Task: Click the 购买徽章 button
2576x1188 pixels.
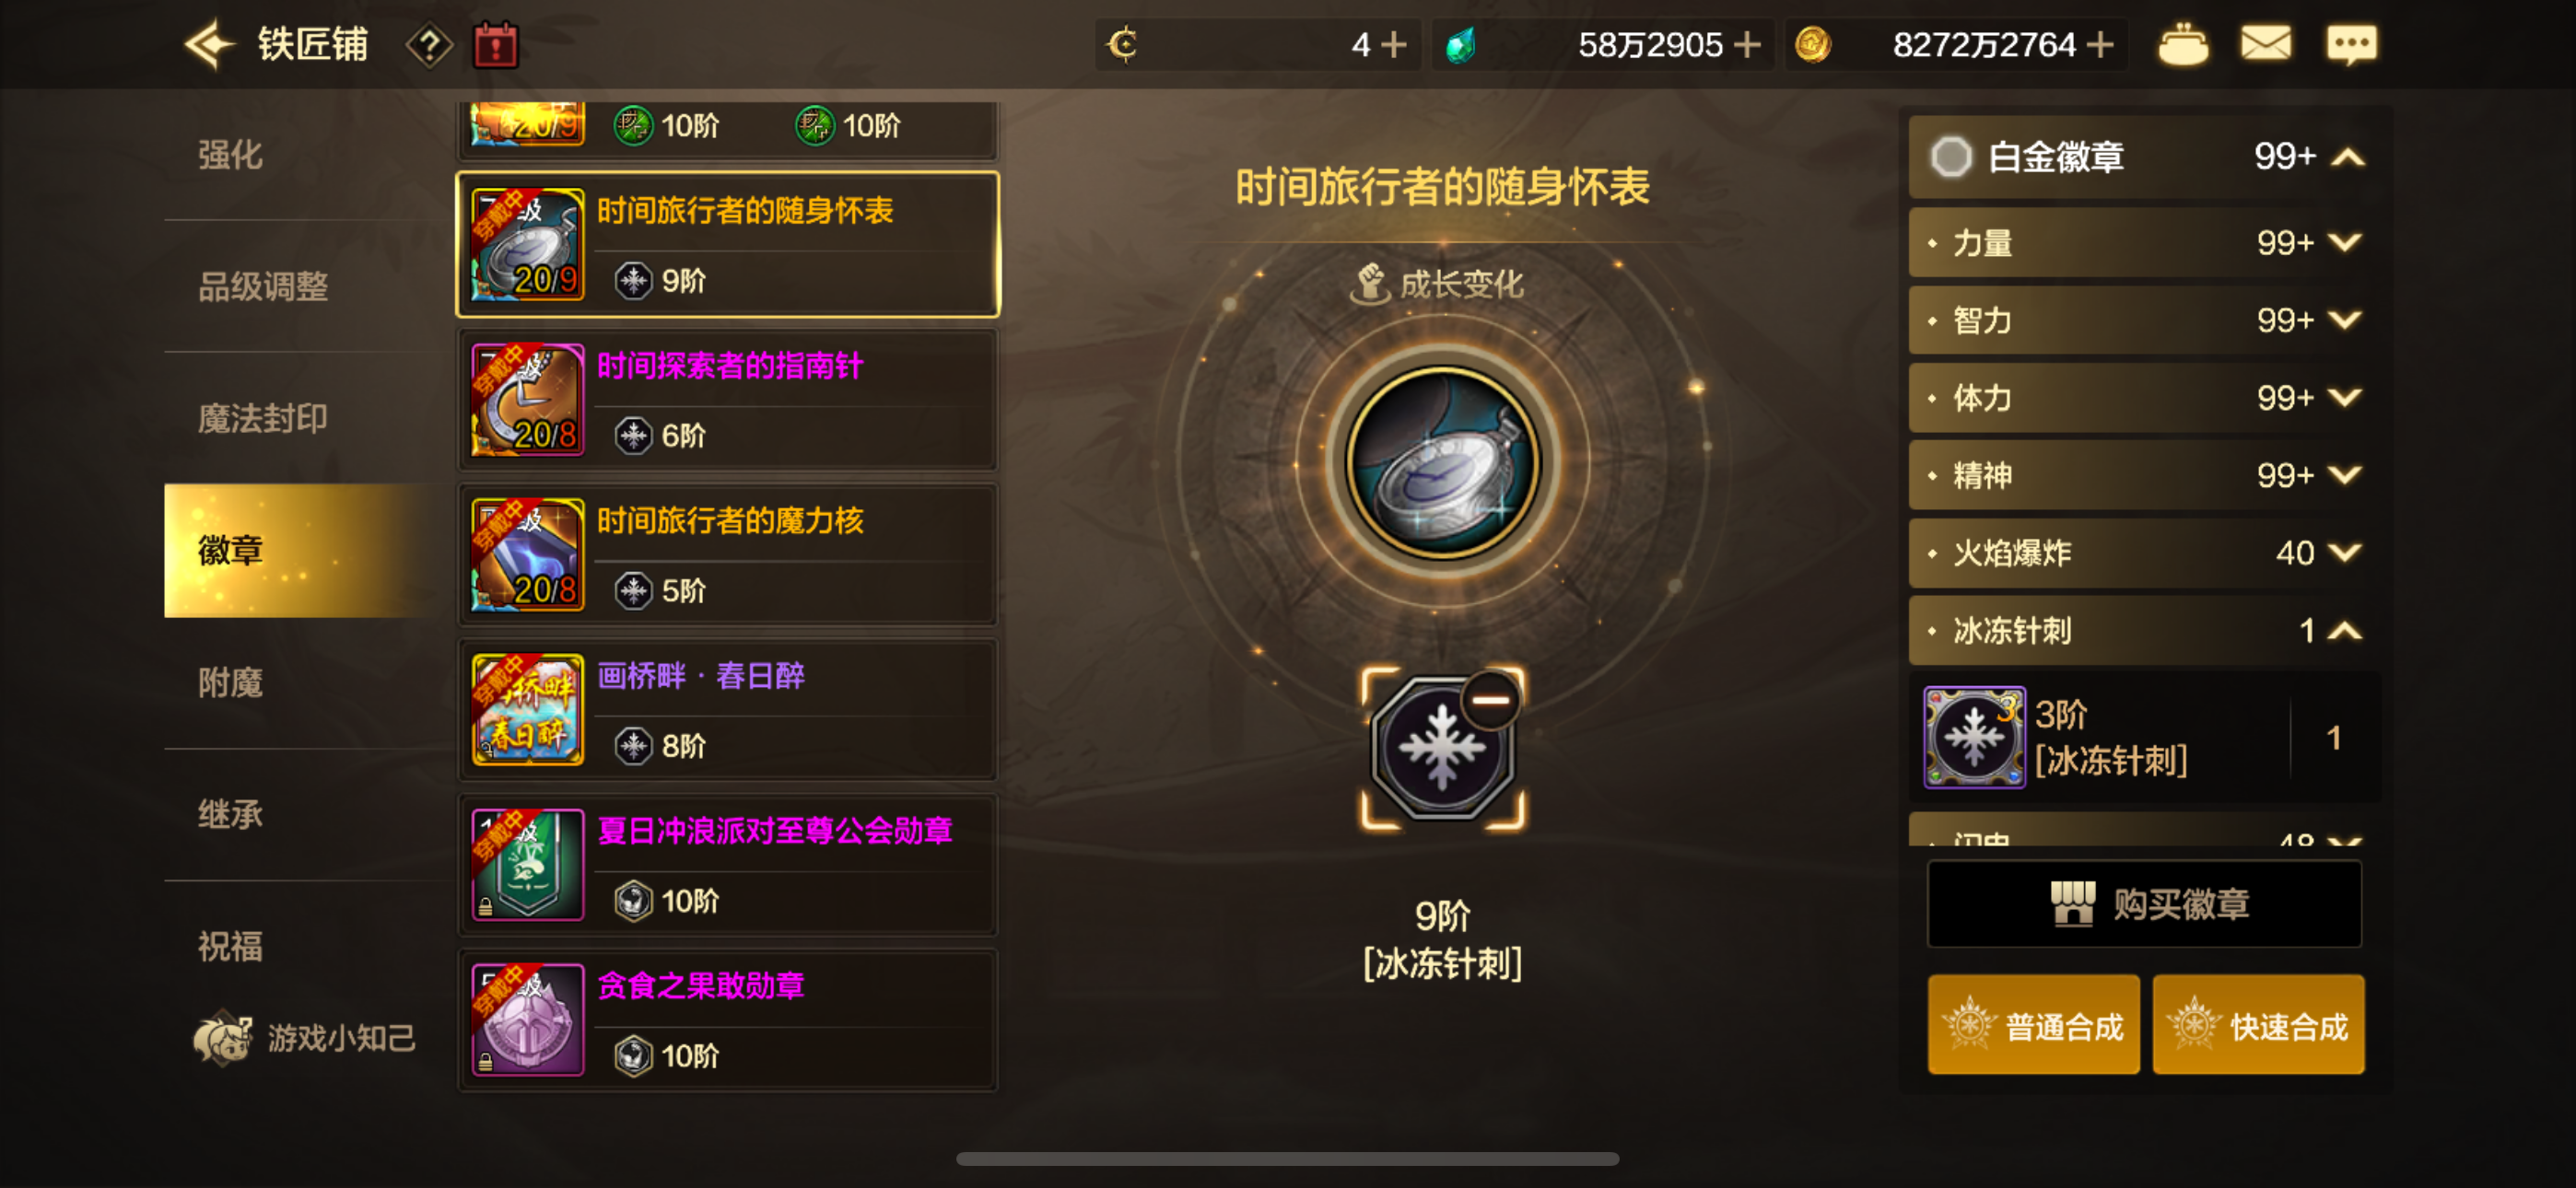Action: pyautogui.click(x=2144, y=904)
